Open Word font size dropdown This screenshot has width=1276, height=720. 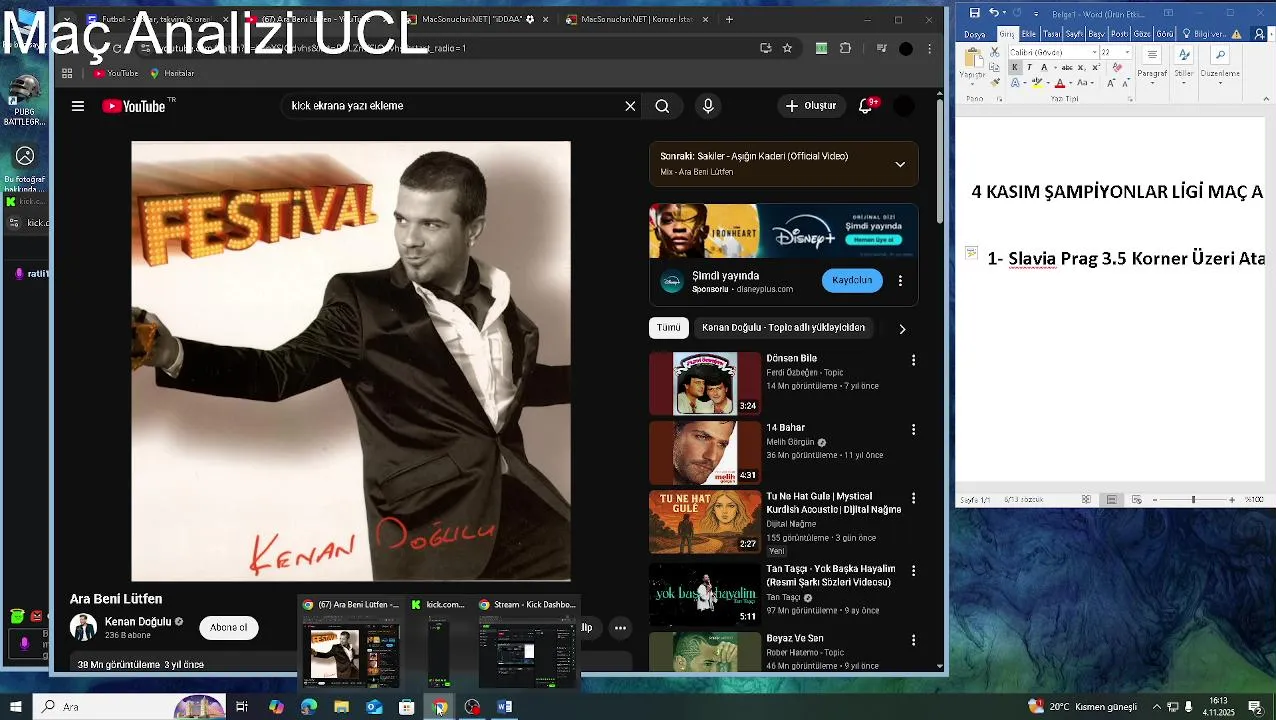tap(1127, 52)
